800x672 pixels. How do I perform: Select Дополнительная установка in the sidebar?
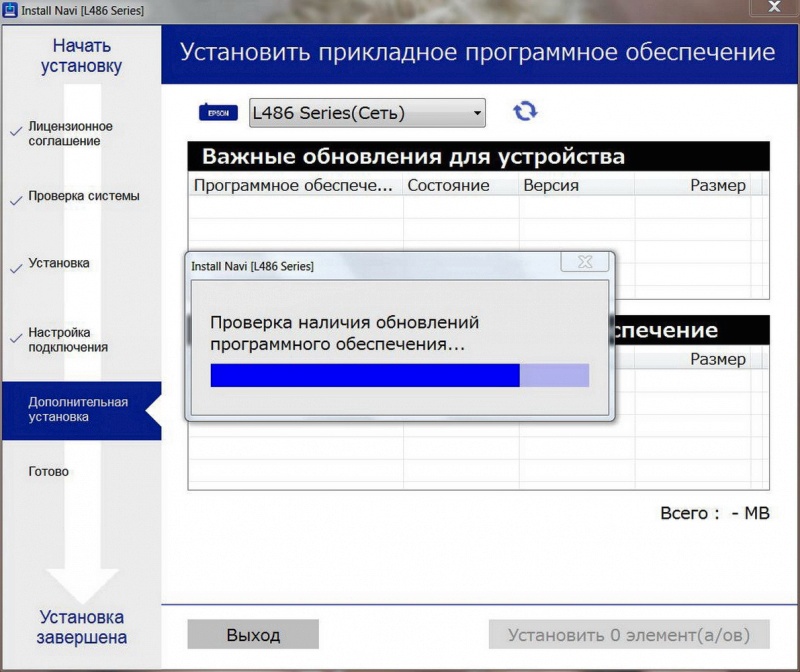point(80,410)
